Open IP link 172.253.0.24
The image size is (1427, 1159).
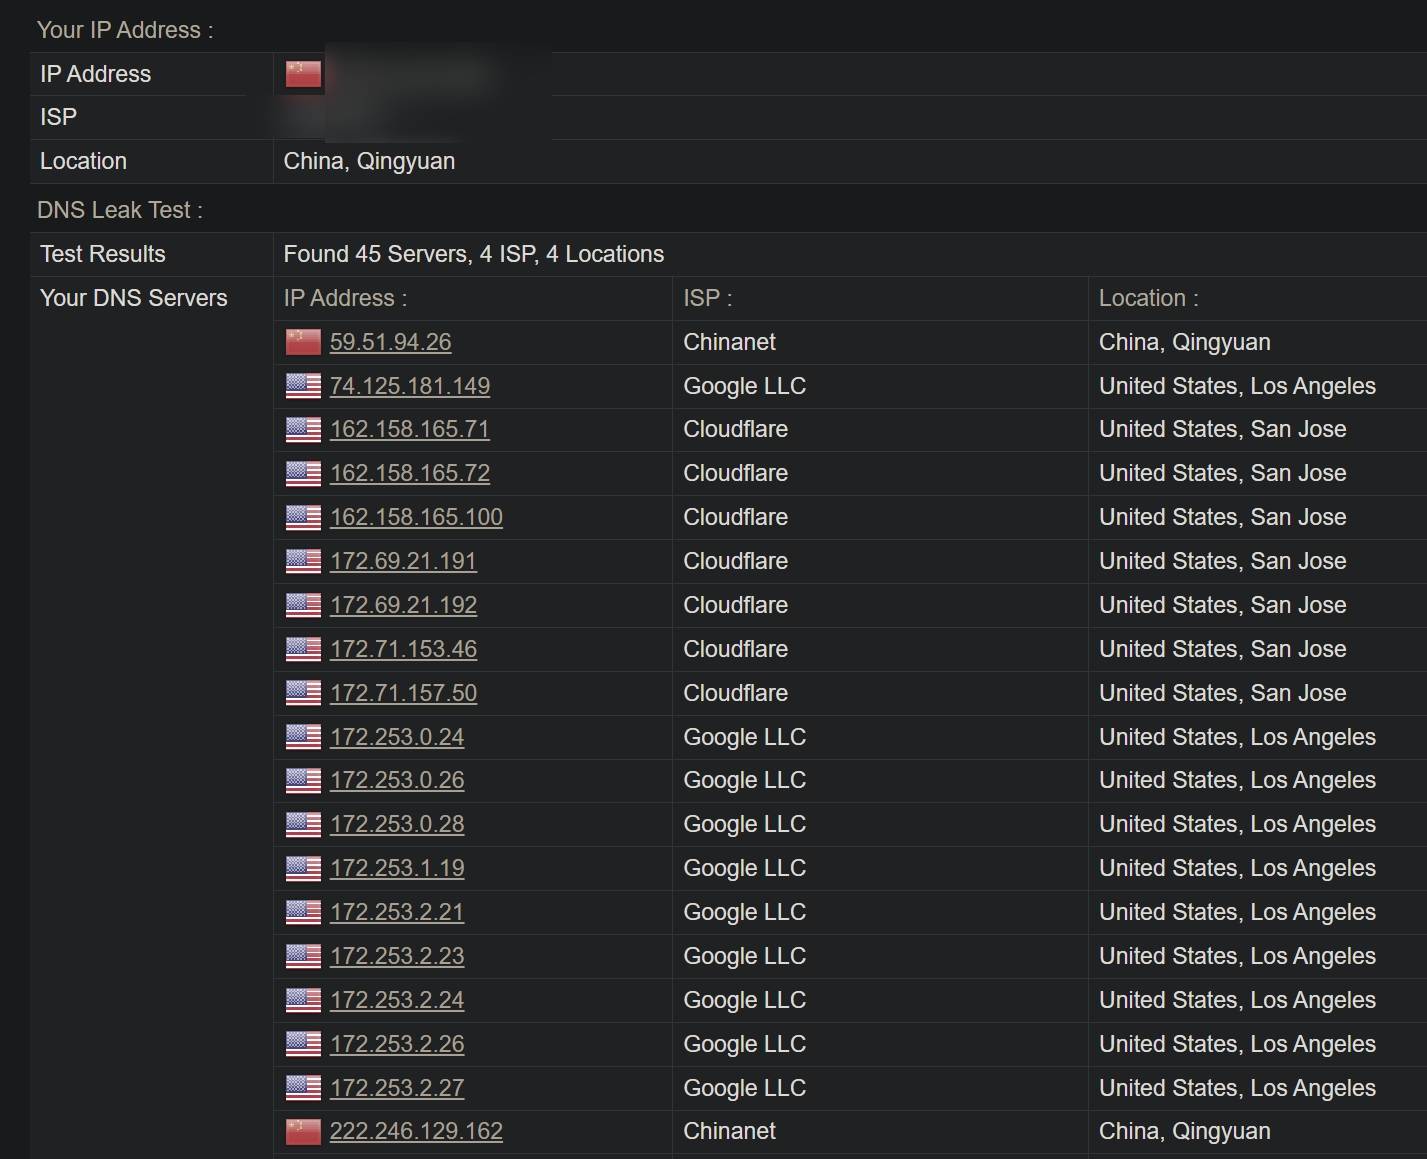(x=397, y=737)
